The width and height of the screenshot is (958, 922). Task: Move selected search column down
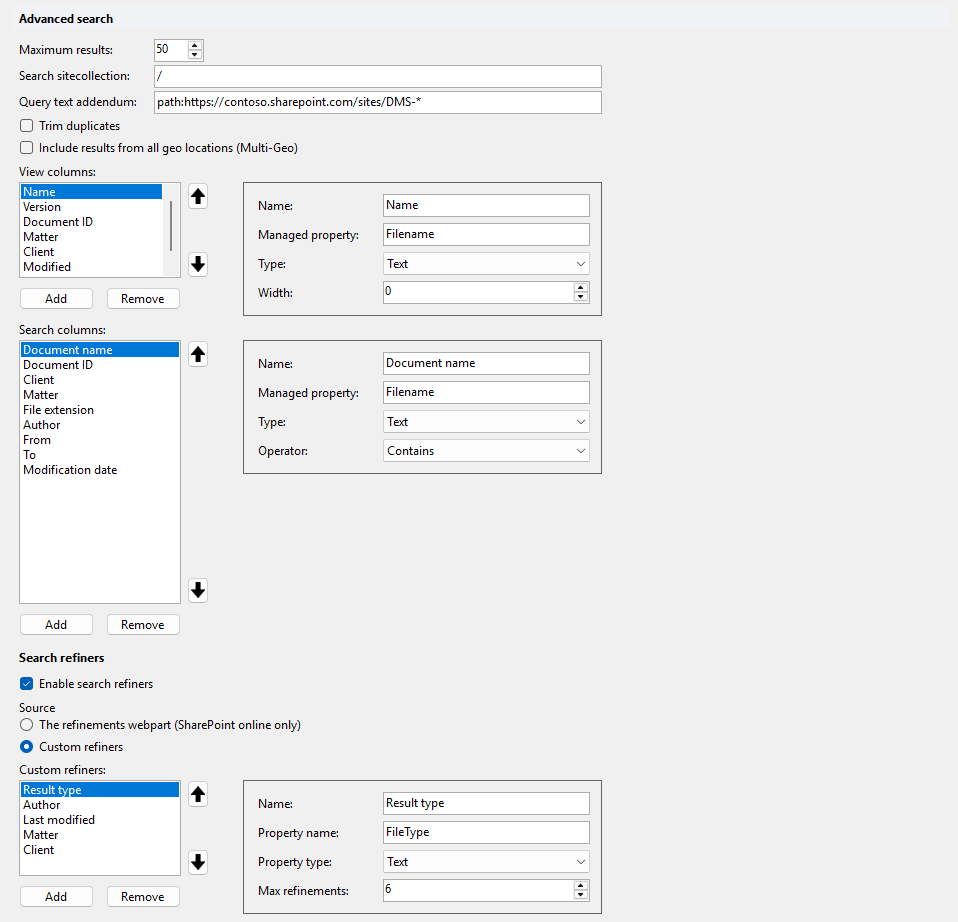pos(197,590)
